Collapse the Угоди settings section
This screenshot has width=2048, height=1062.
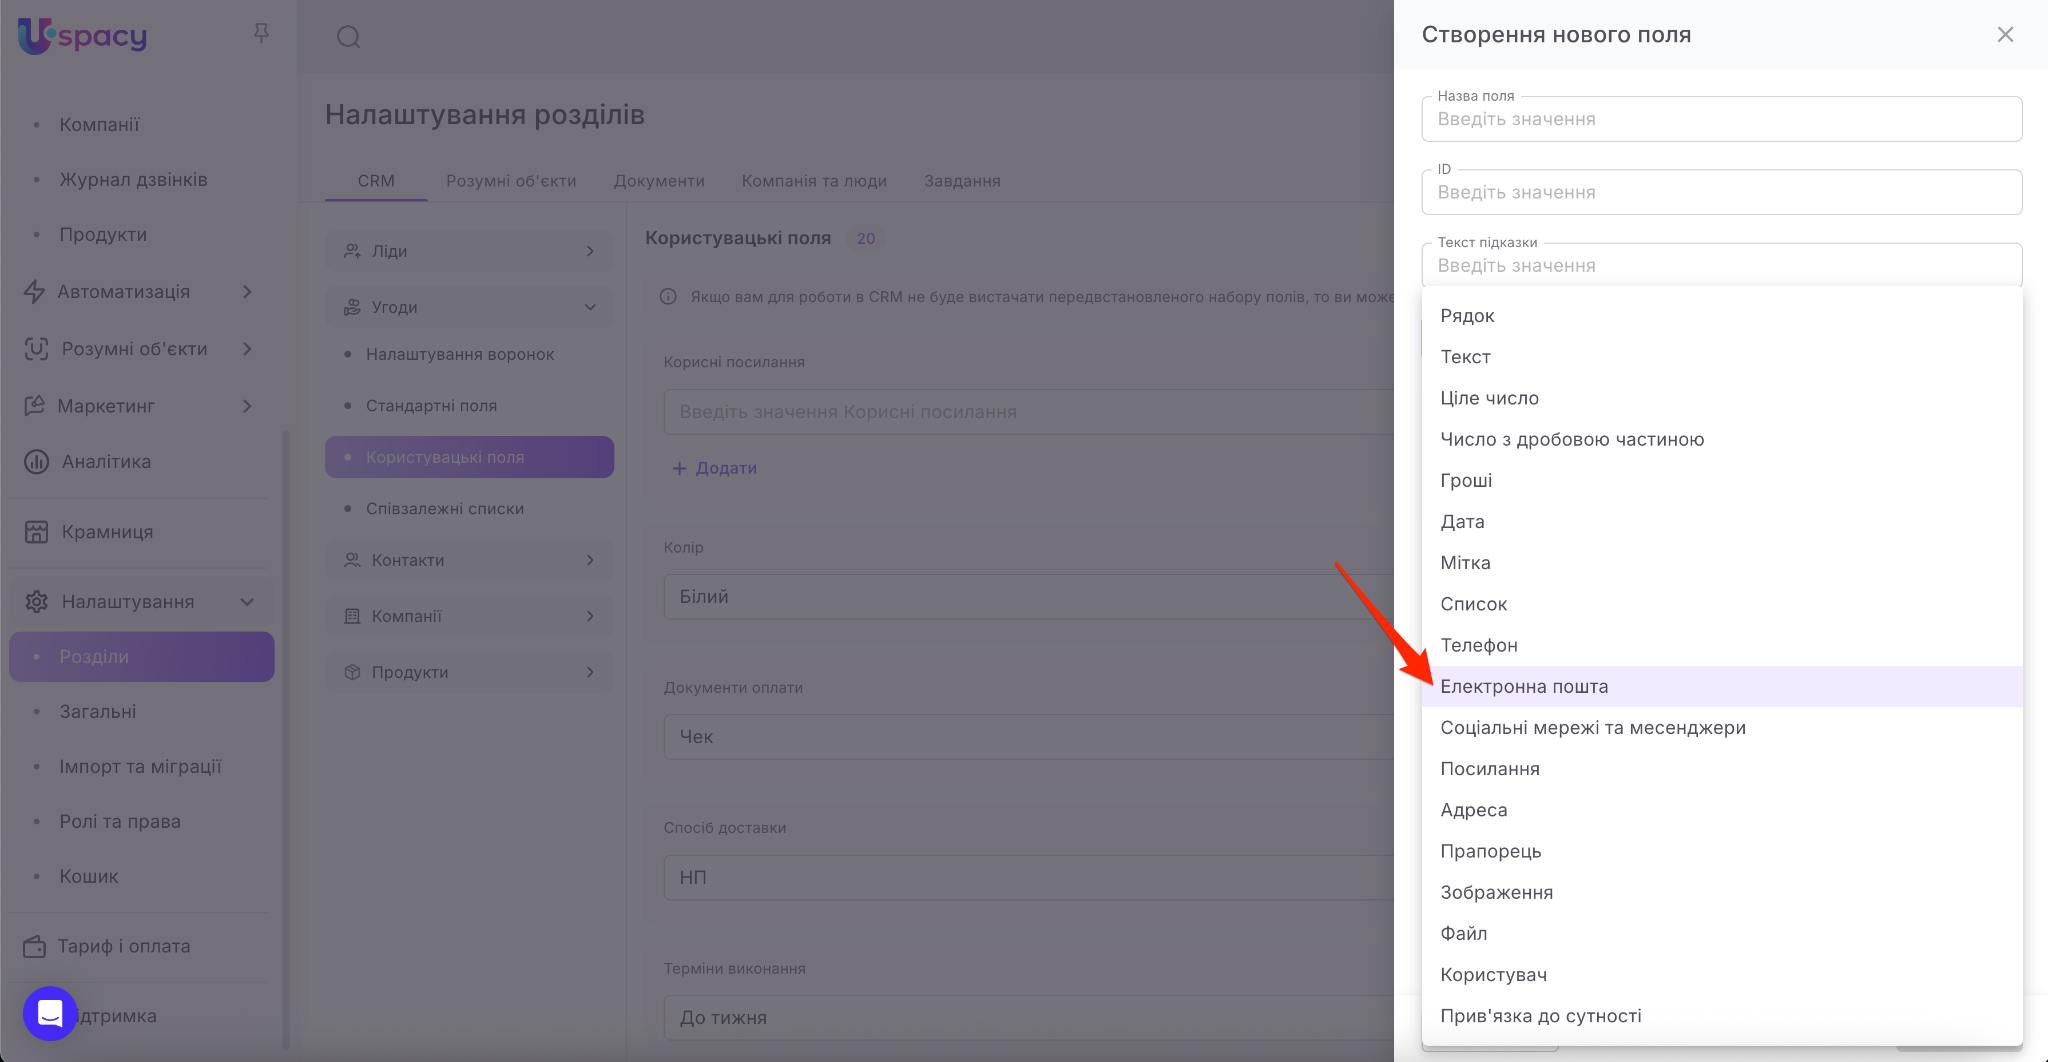click(590, 307)
